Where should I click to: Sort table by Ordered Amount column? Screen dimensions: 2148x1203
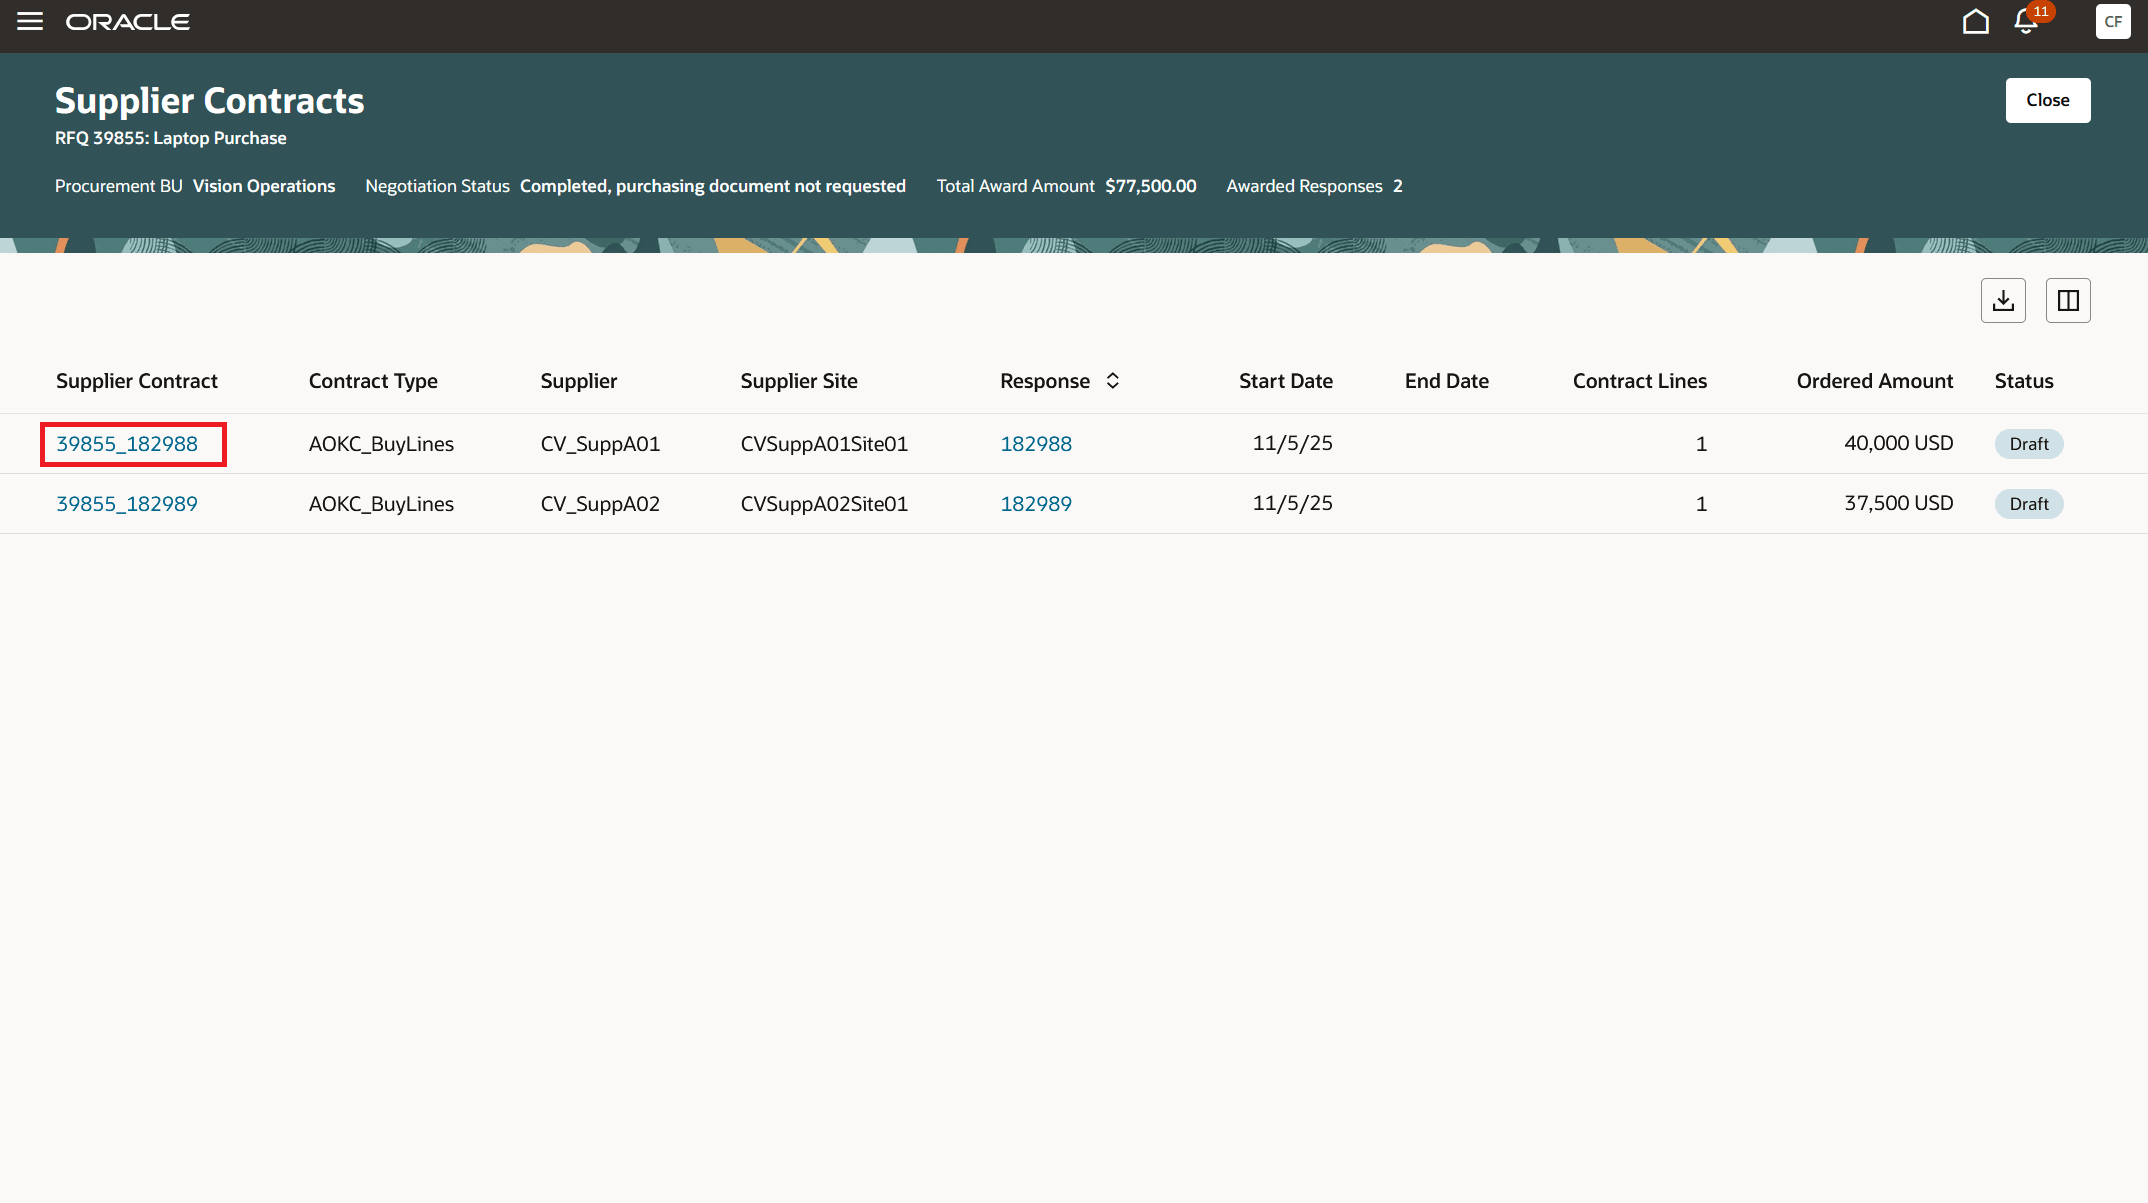pyautogui.click(x=1875, y=381)
